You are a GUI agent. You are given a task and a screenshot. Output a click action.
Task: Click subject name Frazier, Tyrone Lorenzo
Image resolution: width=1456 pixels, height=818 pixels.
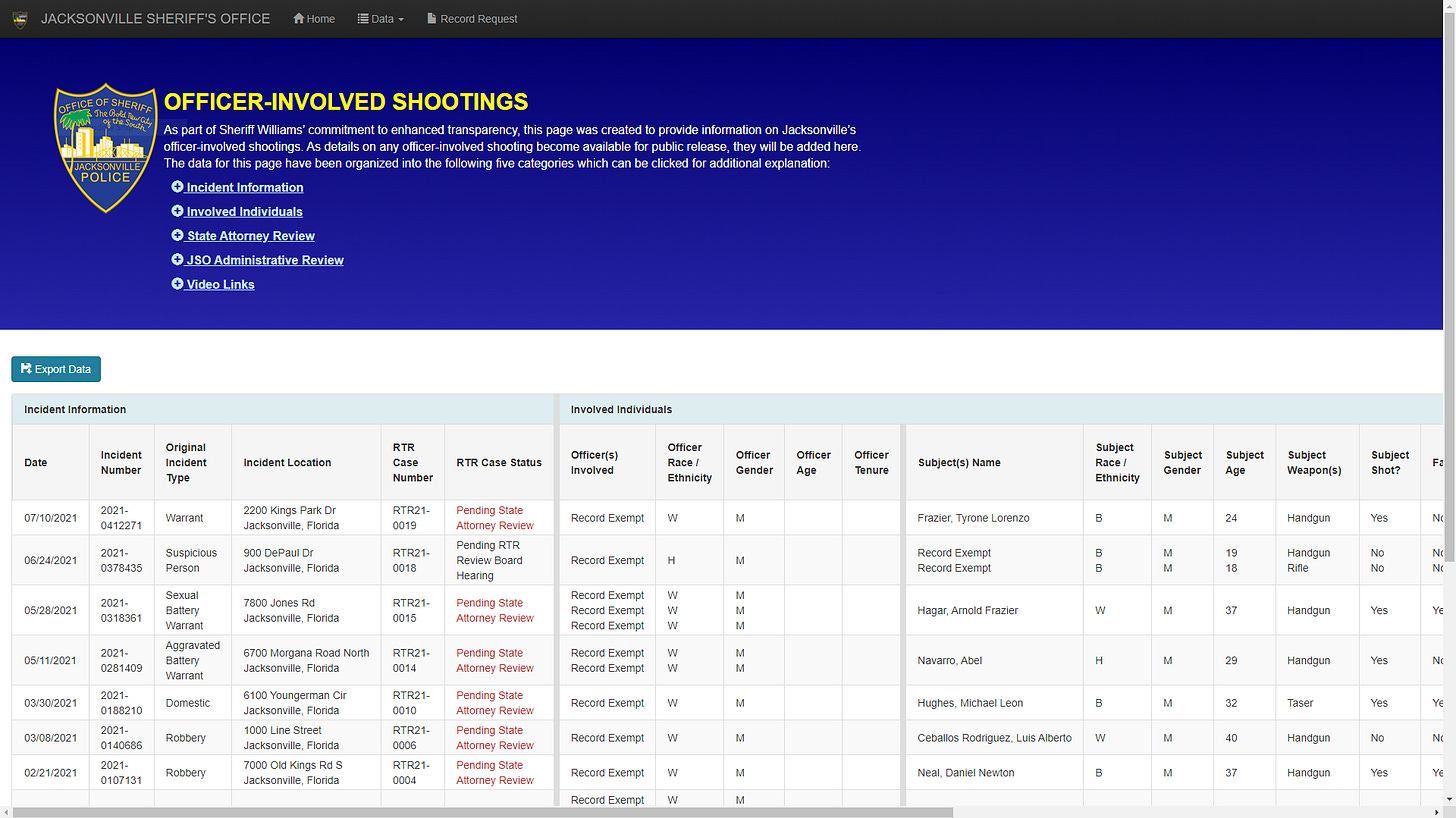tap(973, 518)
